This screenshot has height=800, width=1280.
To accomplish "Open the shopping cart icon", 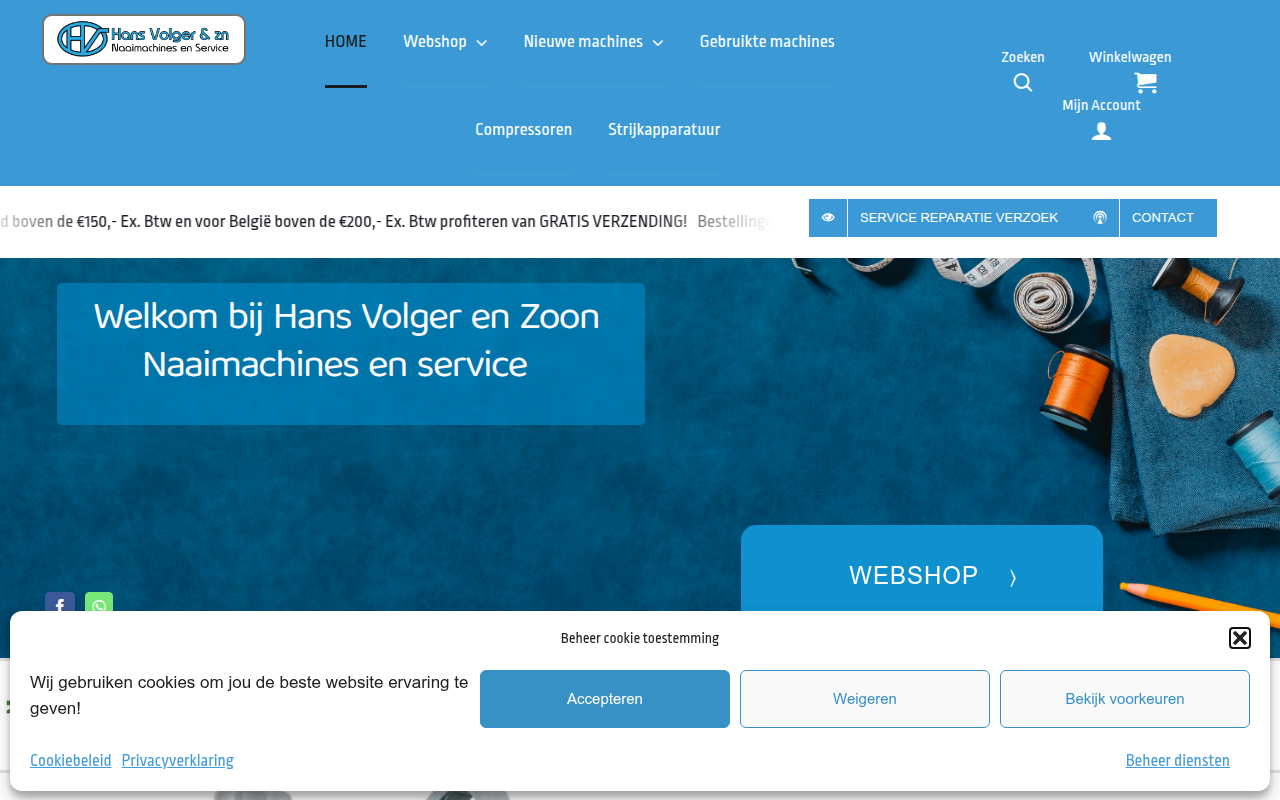I will [1146, 83].
